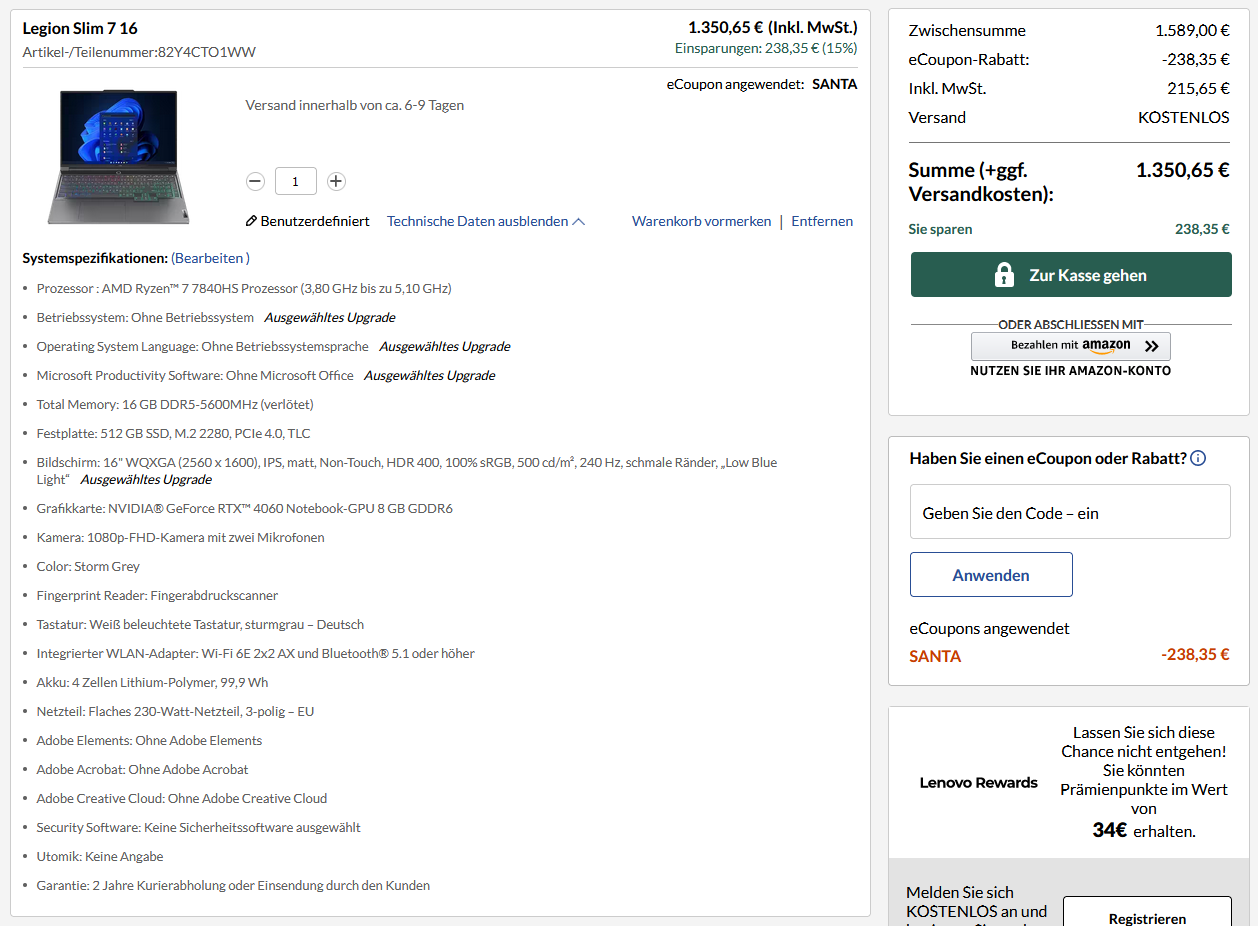Click the lock icon on the checkout button
The image size is (1258, 926).
coord(1004,274)
